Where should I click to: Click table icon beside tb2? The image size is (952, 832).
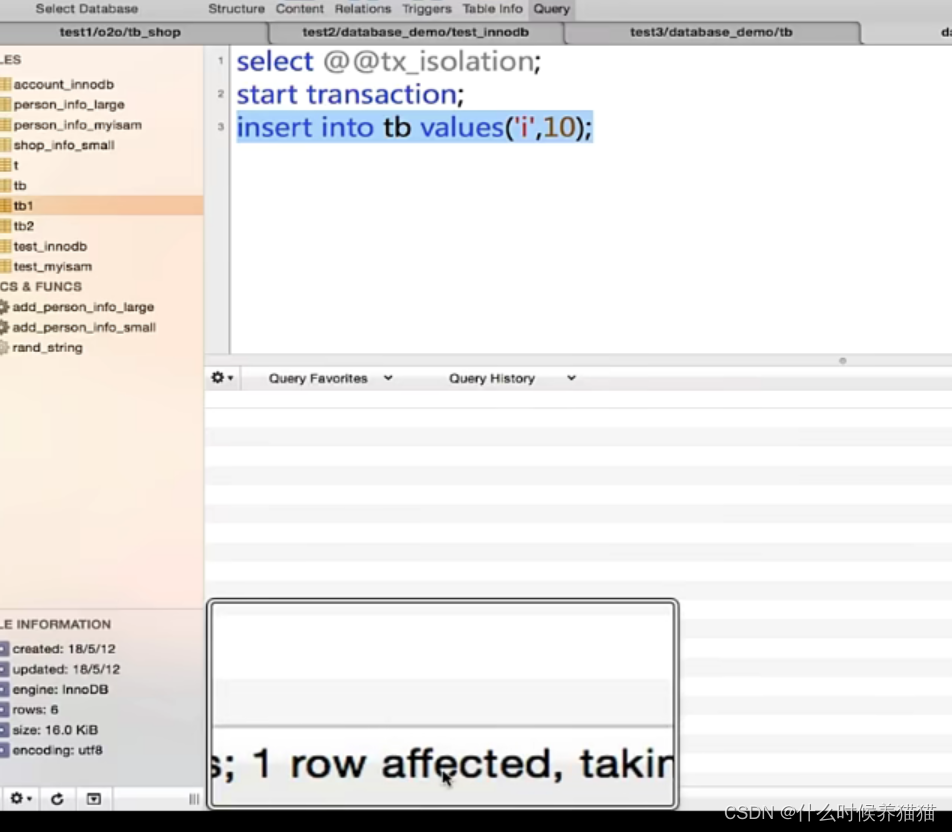5,226
